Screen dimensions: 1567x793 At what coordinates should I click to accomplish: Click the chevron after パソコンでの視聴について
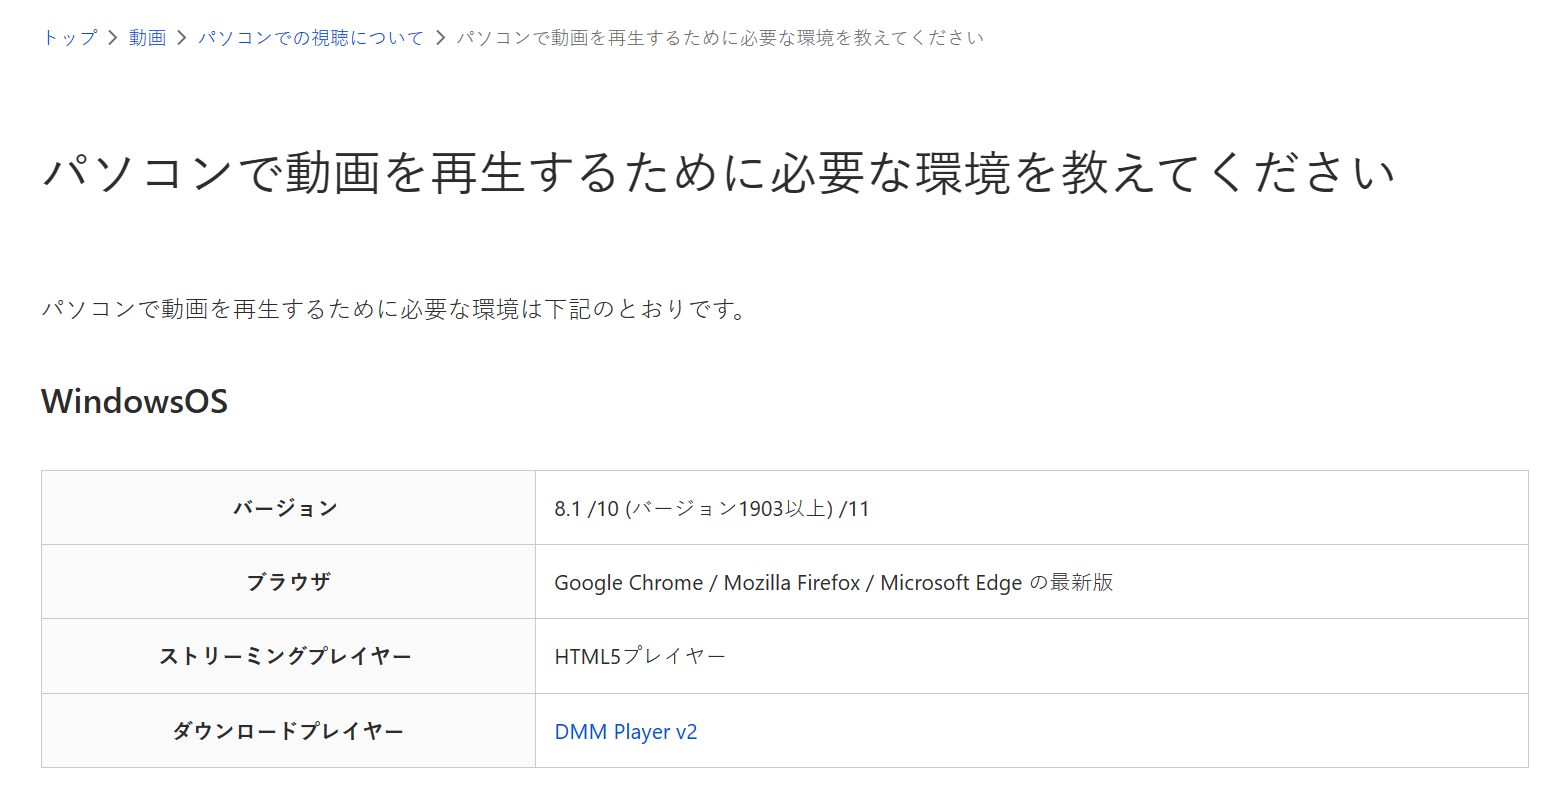tap(438, 37)
